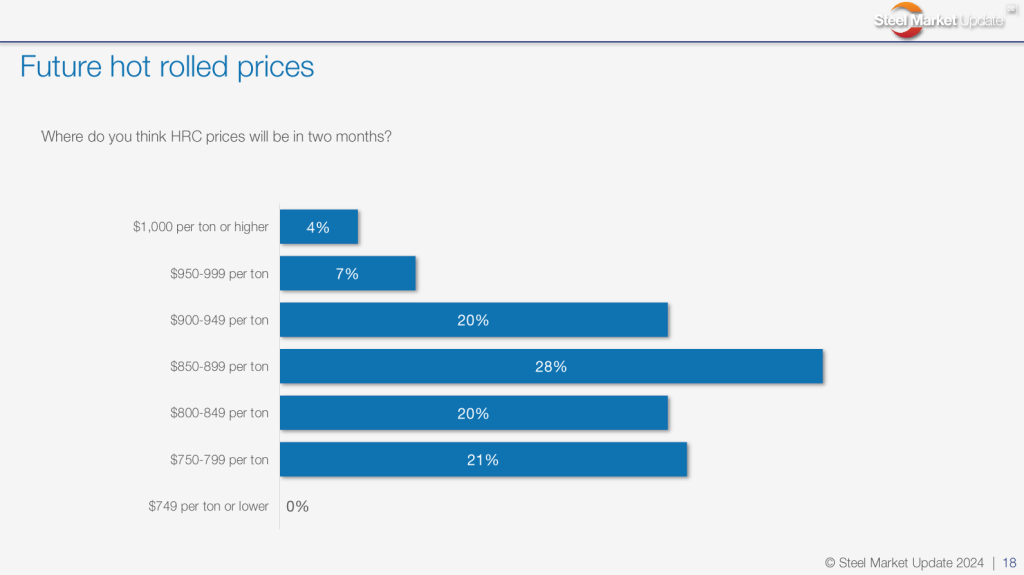Click the '$850-899 per ton' axis label
The image size is (1024, 575).
219,367
